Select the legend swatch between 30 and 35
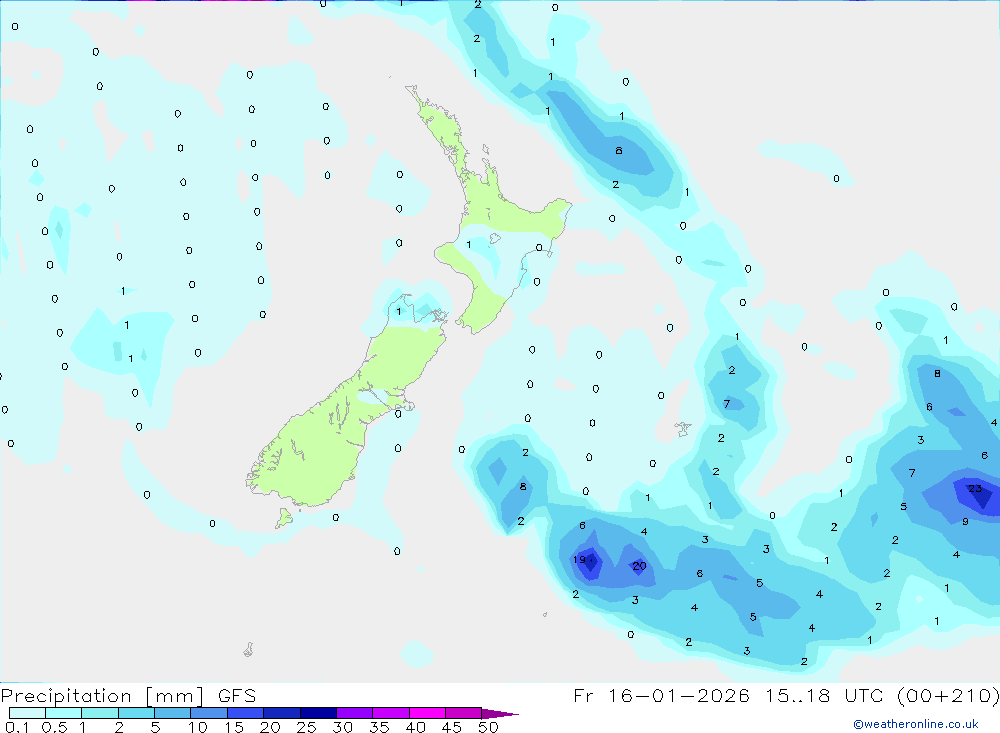 click(355, 713)
